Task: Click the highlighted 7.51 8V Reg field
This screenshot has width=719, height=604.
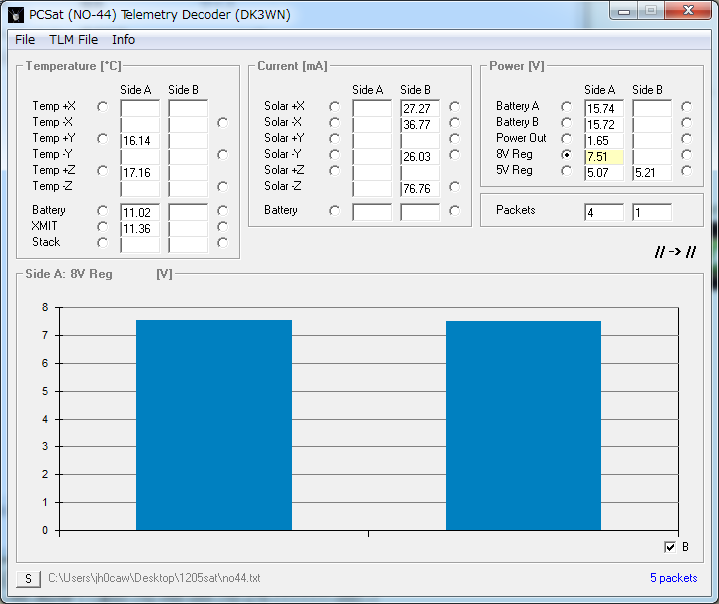Action: click(604, 157)
